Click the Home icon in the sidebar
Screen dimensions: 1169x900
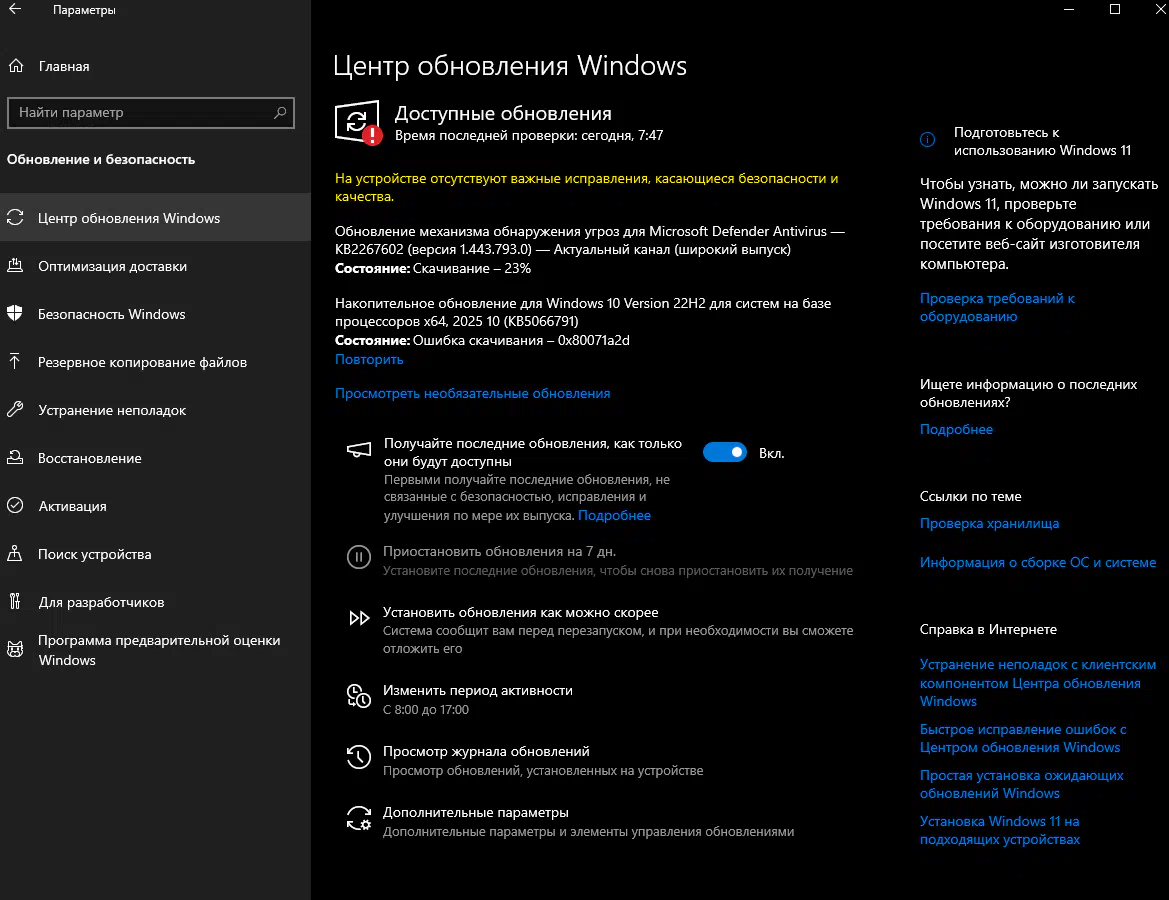coord(15,66)
